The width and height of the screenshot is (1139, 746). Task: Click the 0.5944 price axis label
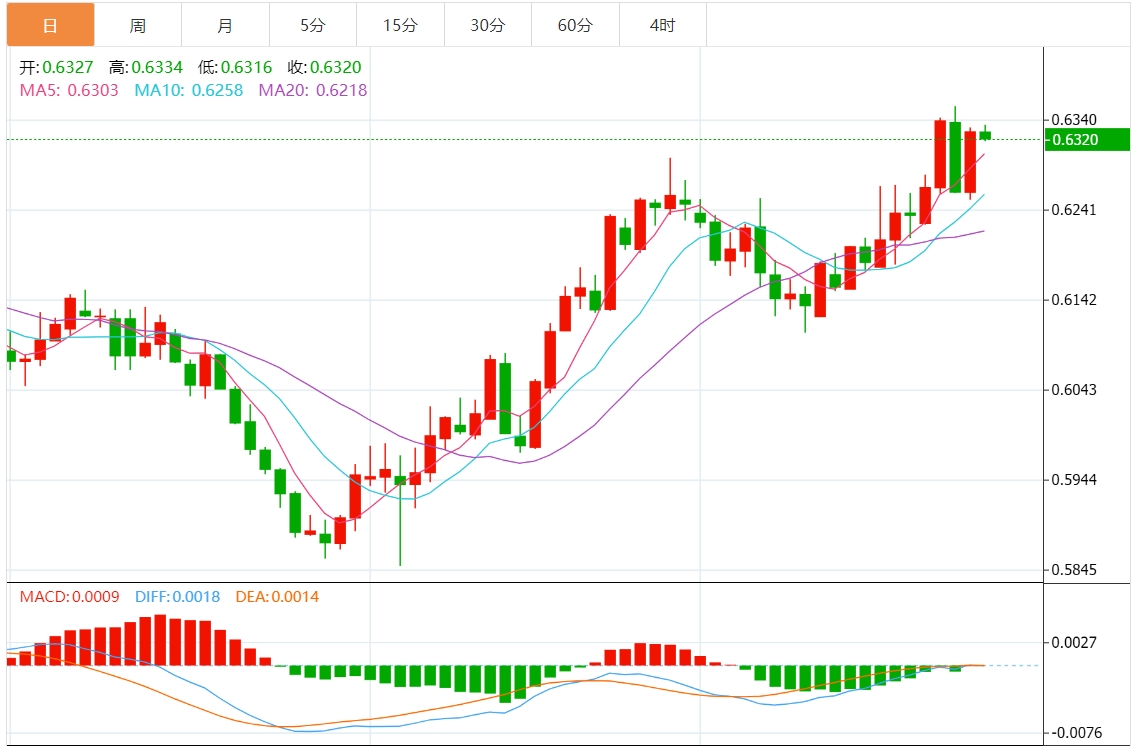[1074, 480]
